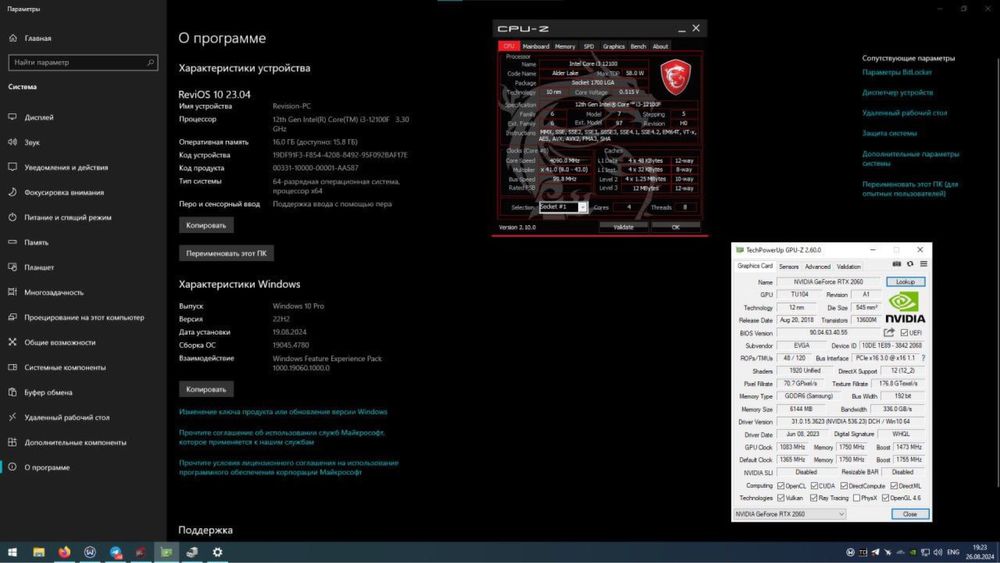Open the NVIDIA GeForce RTX 2060 GPU selector dropdown
The width and height of the screenshot is (1000, 563).
pos(789,514)
